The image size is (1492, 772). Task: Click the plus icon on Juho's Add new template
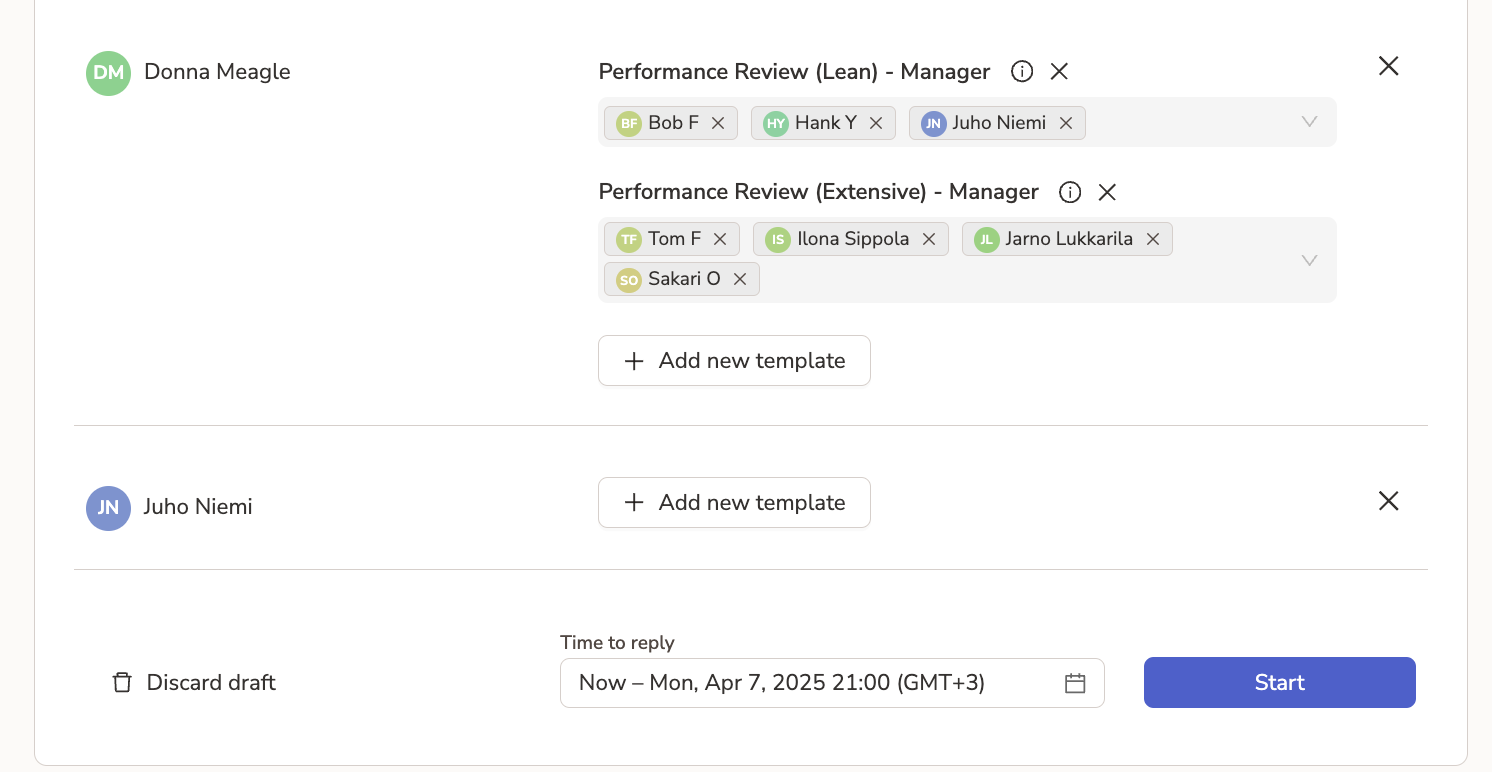tap(633, 502)
